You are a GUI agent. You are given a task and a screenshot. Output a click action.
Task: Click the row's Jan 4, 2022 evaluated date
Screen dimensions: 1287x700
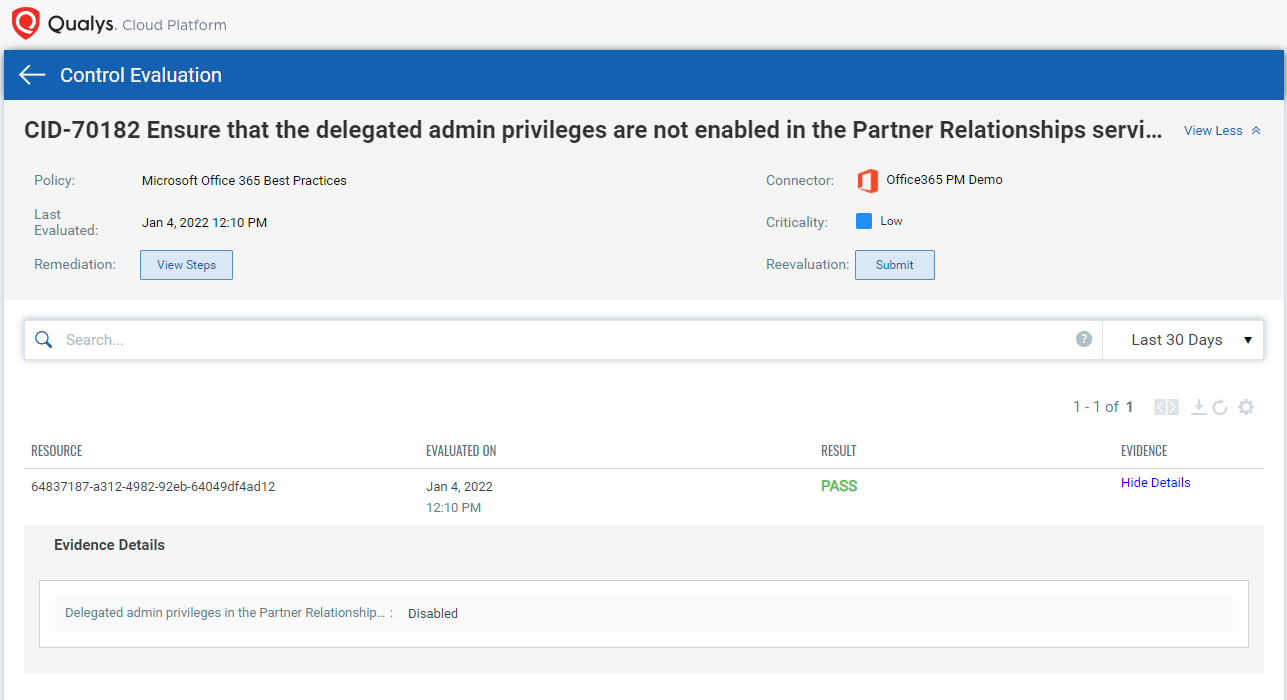point(459,487)
